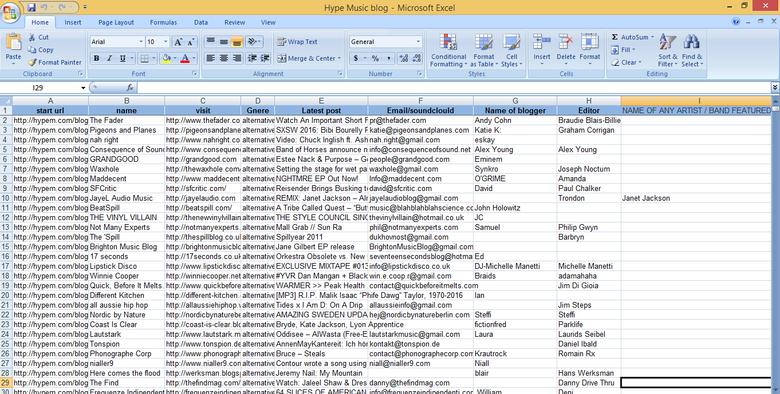780x394 pixels.
Task: Select cell containing Janet Jackson
Action: 695,198
